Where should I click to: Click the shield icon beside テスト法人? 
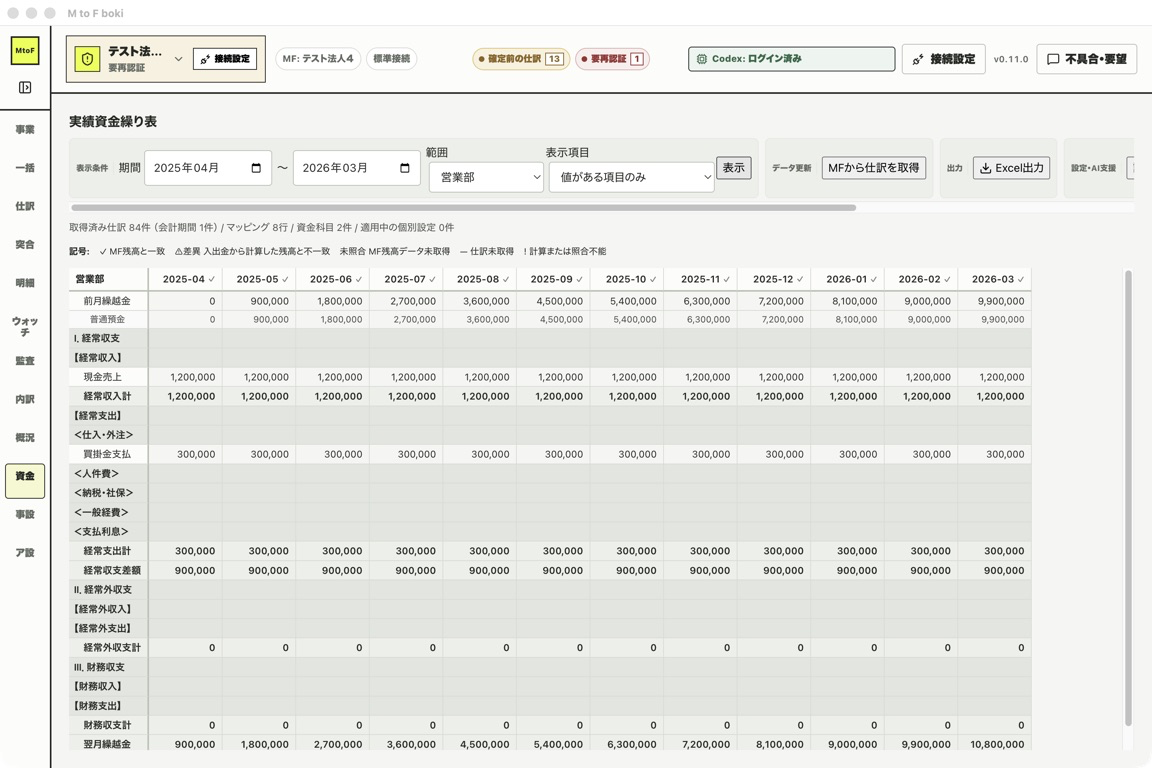coord(87,60)
